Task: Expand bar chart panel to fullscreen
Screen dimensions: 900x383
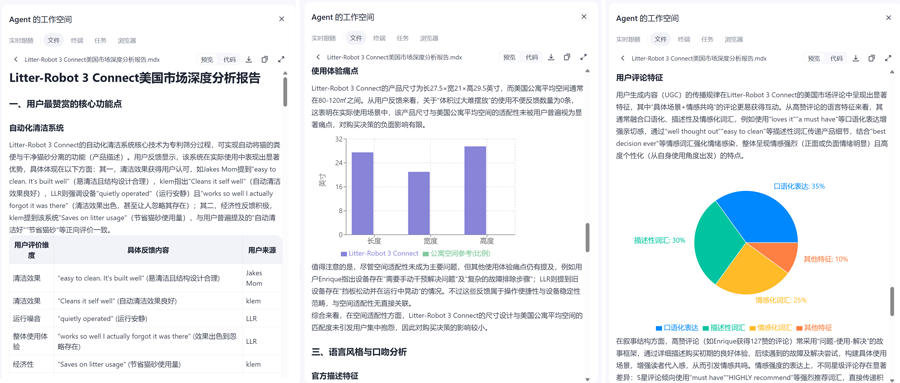Action: point(584,57)
